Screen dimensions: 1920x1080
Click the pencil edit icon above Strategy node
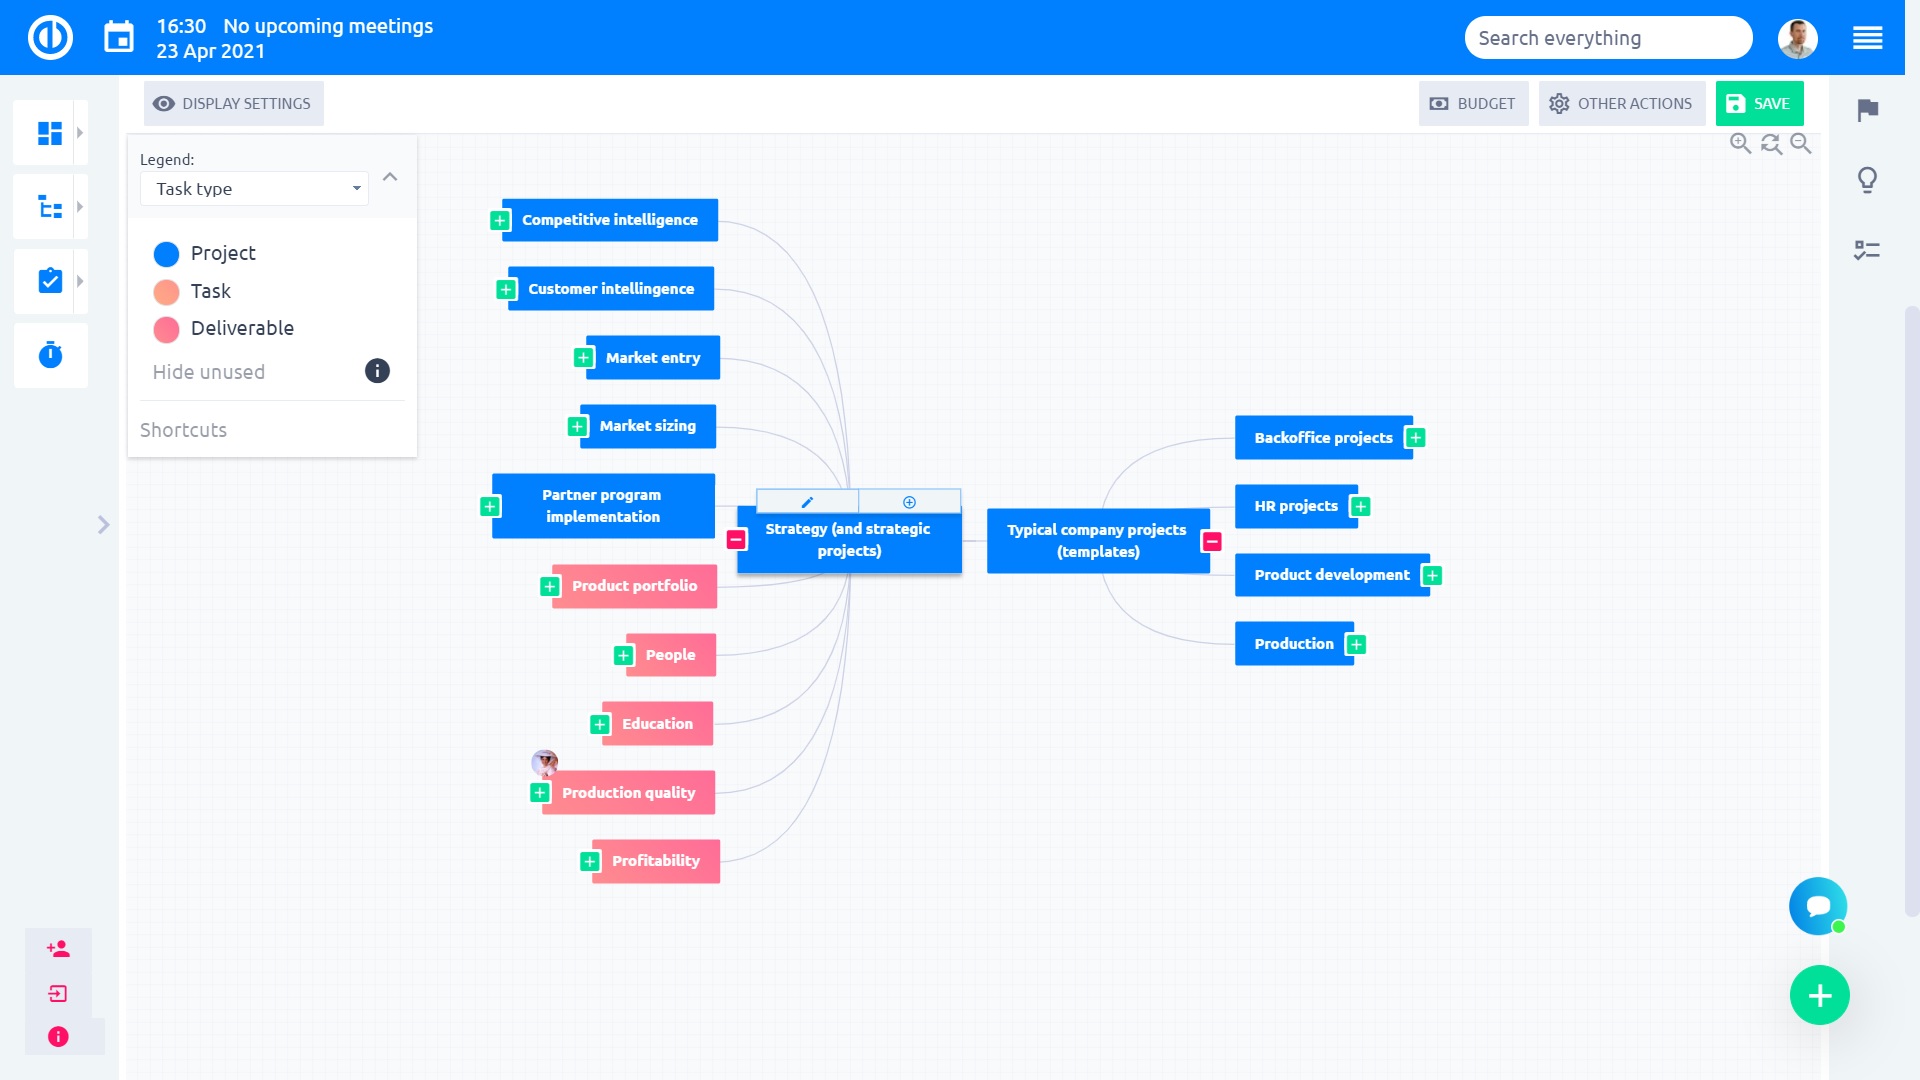click(x=807, y=502)
